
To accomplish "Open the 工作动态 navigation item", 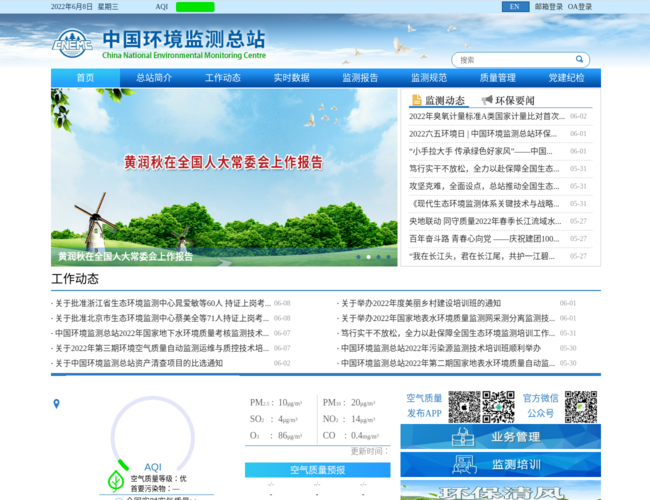I will (223, 78).
